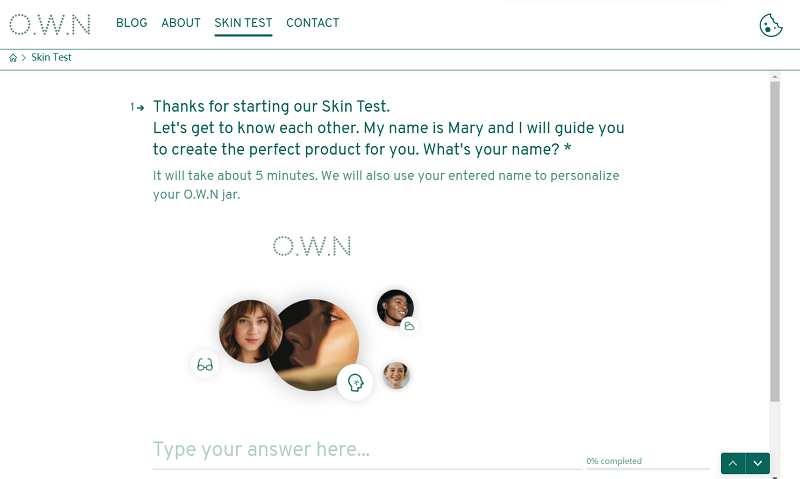
Task: Select the Skin Test nav tab
Action: click(x=243, y=23)
